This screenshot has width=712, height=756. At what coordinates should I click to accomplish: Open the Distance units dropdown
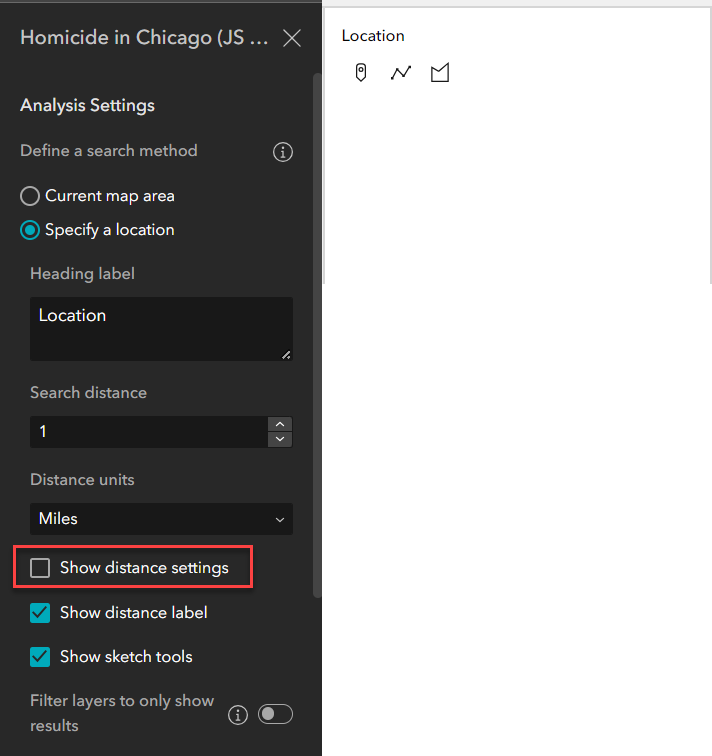161,519
